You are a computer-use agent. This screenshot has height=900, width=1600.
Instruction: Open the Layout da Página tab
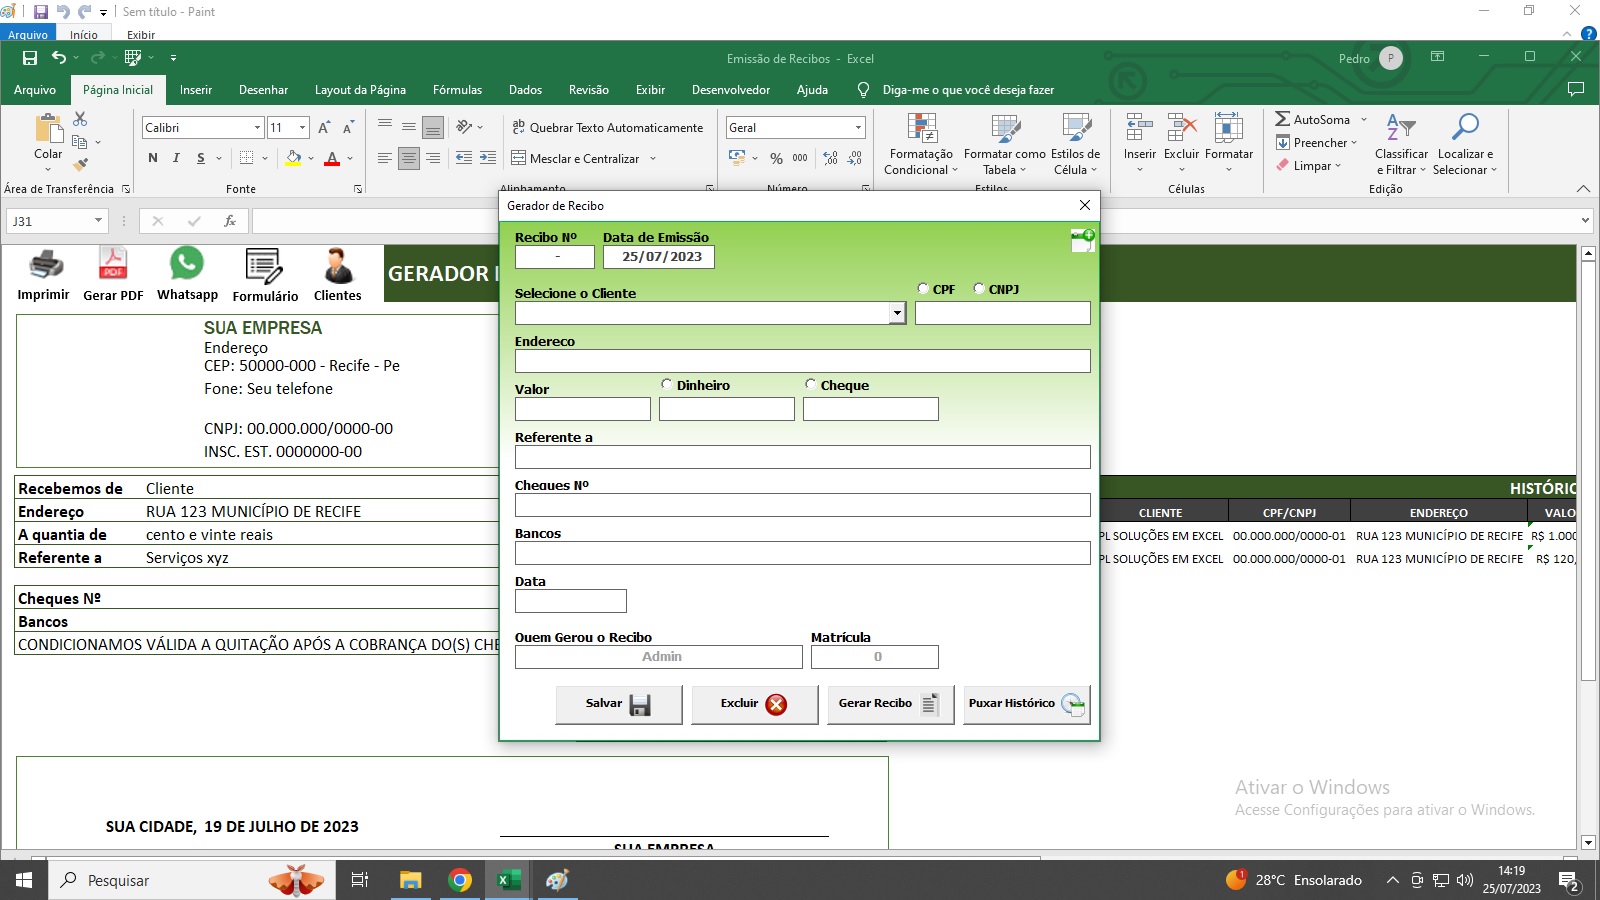click(x=360, y=90)
